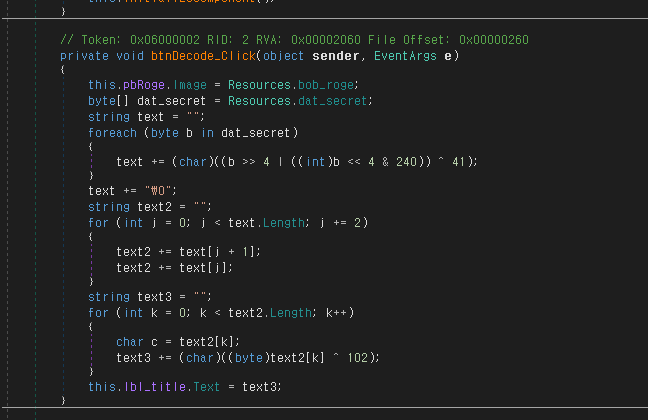Click the bob_roge resource reference

[x=326, y=85]
